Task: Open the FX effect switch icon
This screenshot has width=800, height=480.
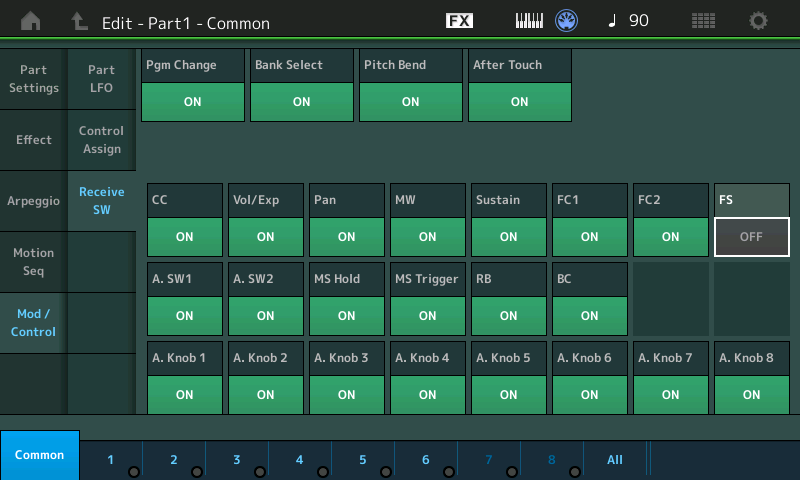Action: (x=459, y=21)
